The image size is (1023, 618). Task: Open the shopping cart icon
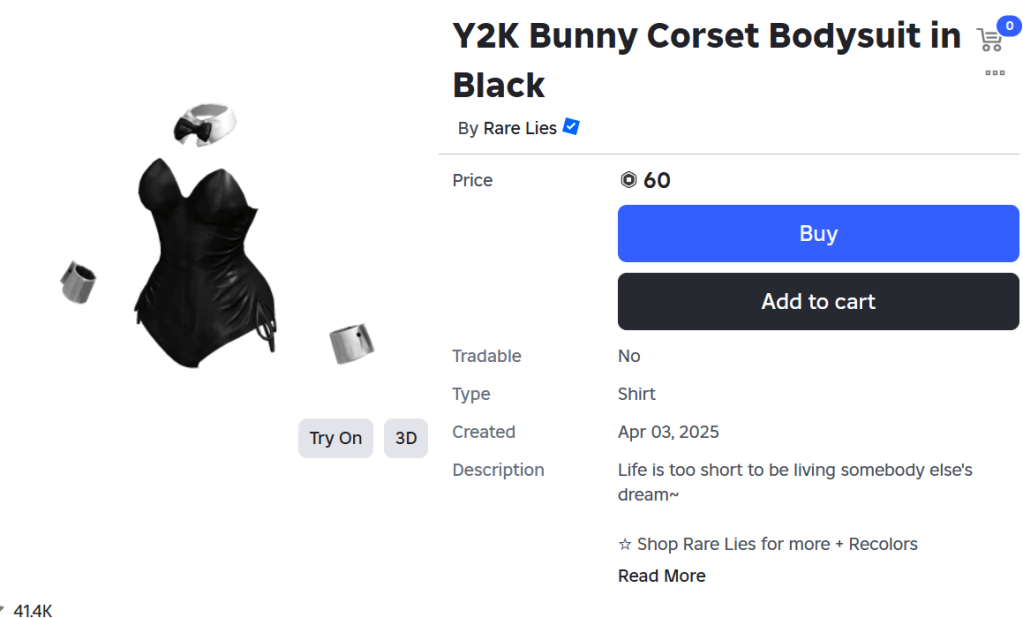[x=989, y=40]
